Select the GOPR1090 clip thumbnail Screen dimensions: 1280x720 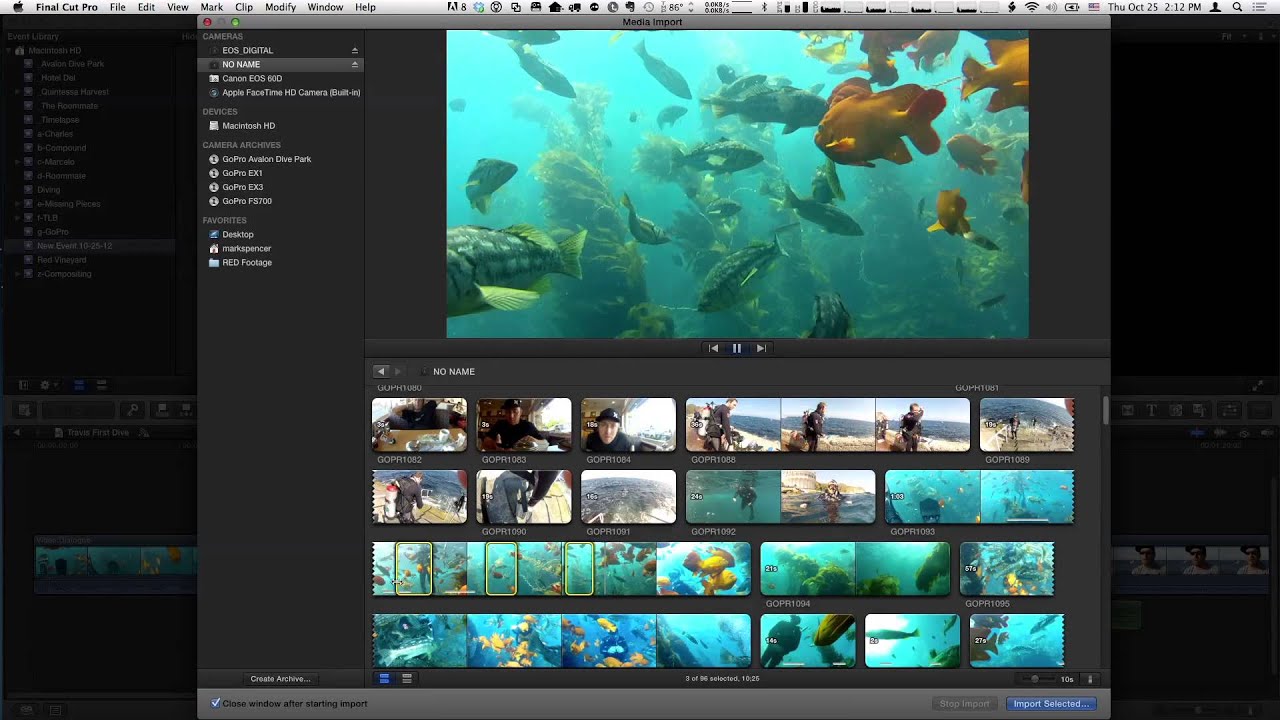point(524,497)
